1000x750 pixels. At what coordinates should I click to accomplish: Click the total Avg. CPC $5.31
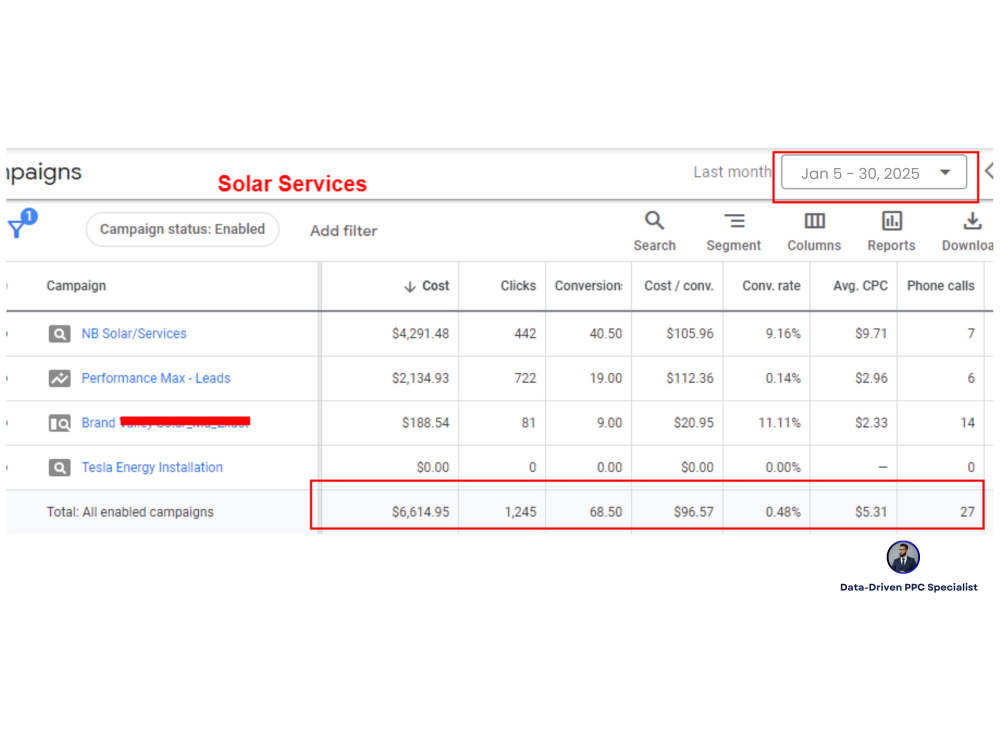pyautogui.click(x=871, y=512)
